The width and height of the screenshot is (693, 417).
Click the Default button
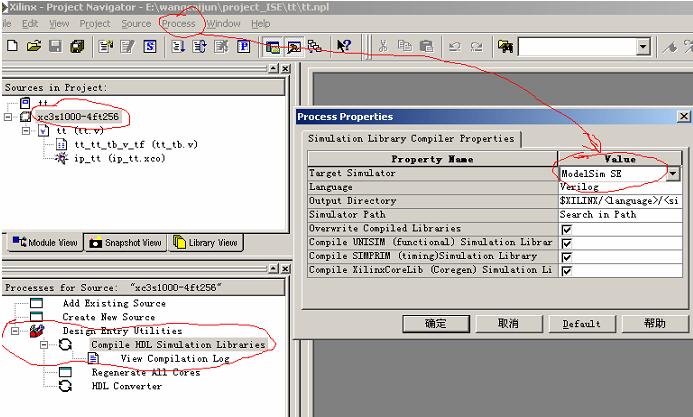coord(582,324)
